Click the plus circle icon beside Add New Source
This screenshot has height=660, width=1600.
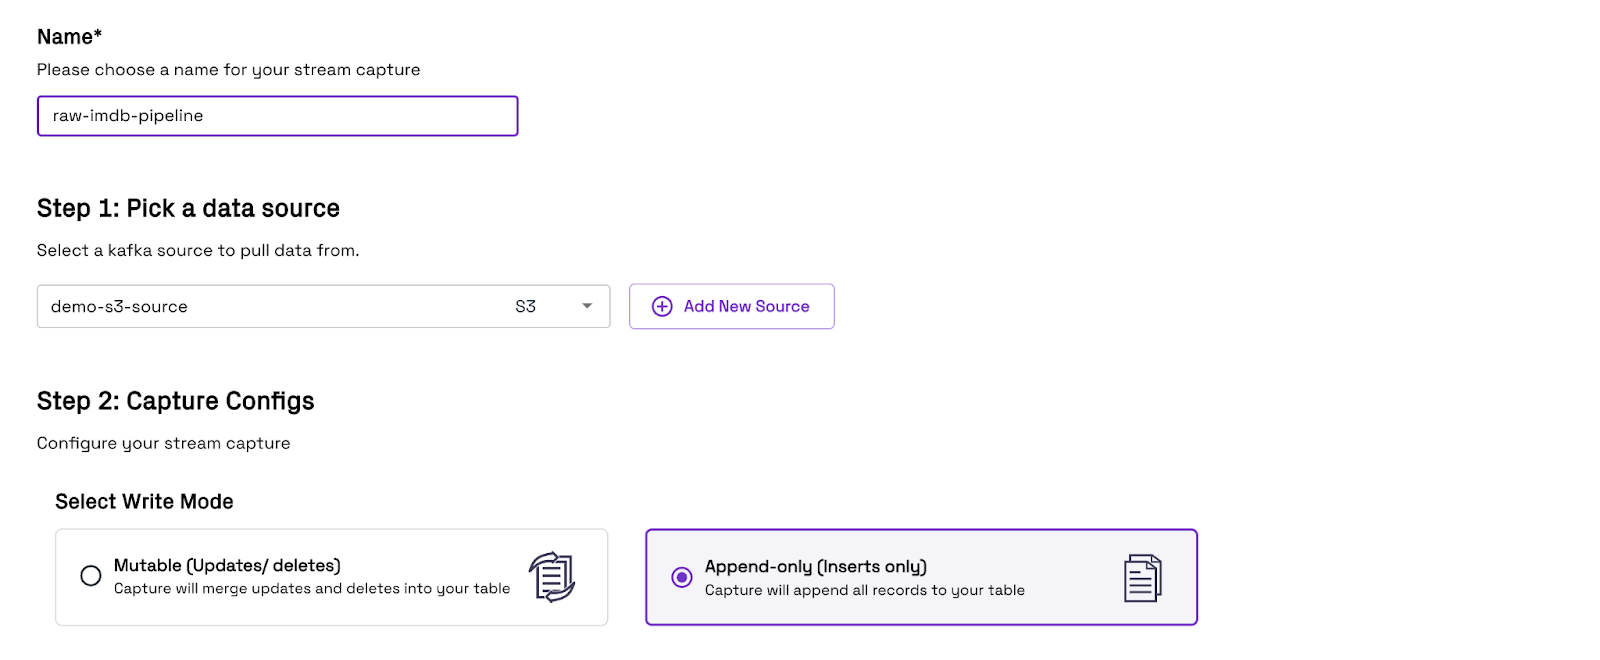click(662, 307)
